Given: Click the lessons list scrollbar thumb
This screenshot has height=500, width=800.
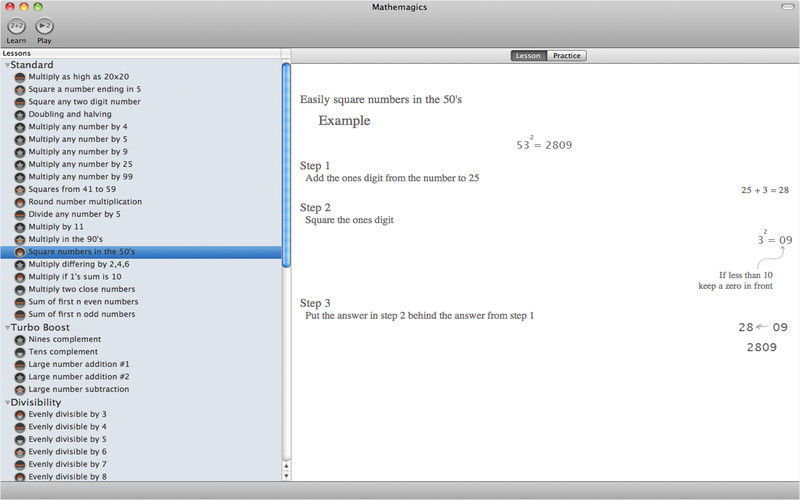Looking at the screenshot, I should tap(286, 164).
